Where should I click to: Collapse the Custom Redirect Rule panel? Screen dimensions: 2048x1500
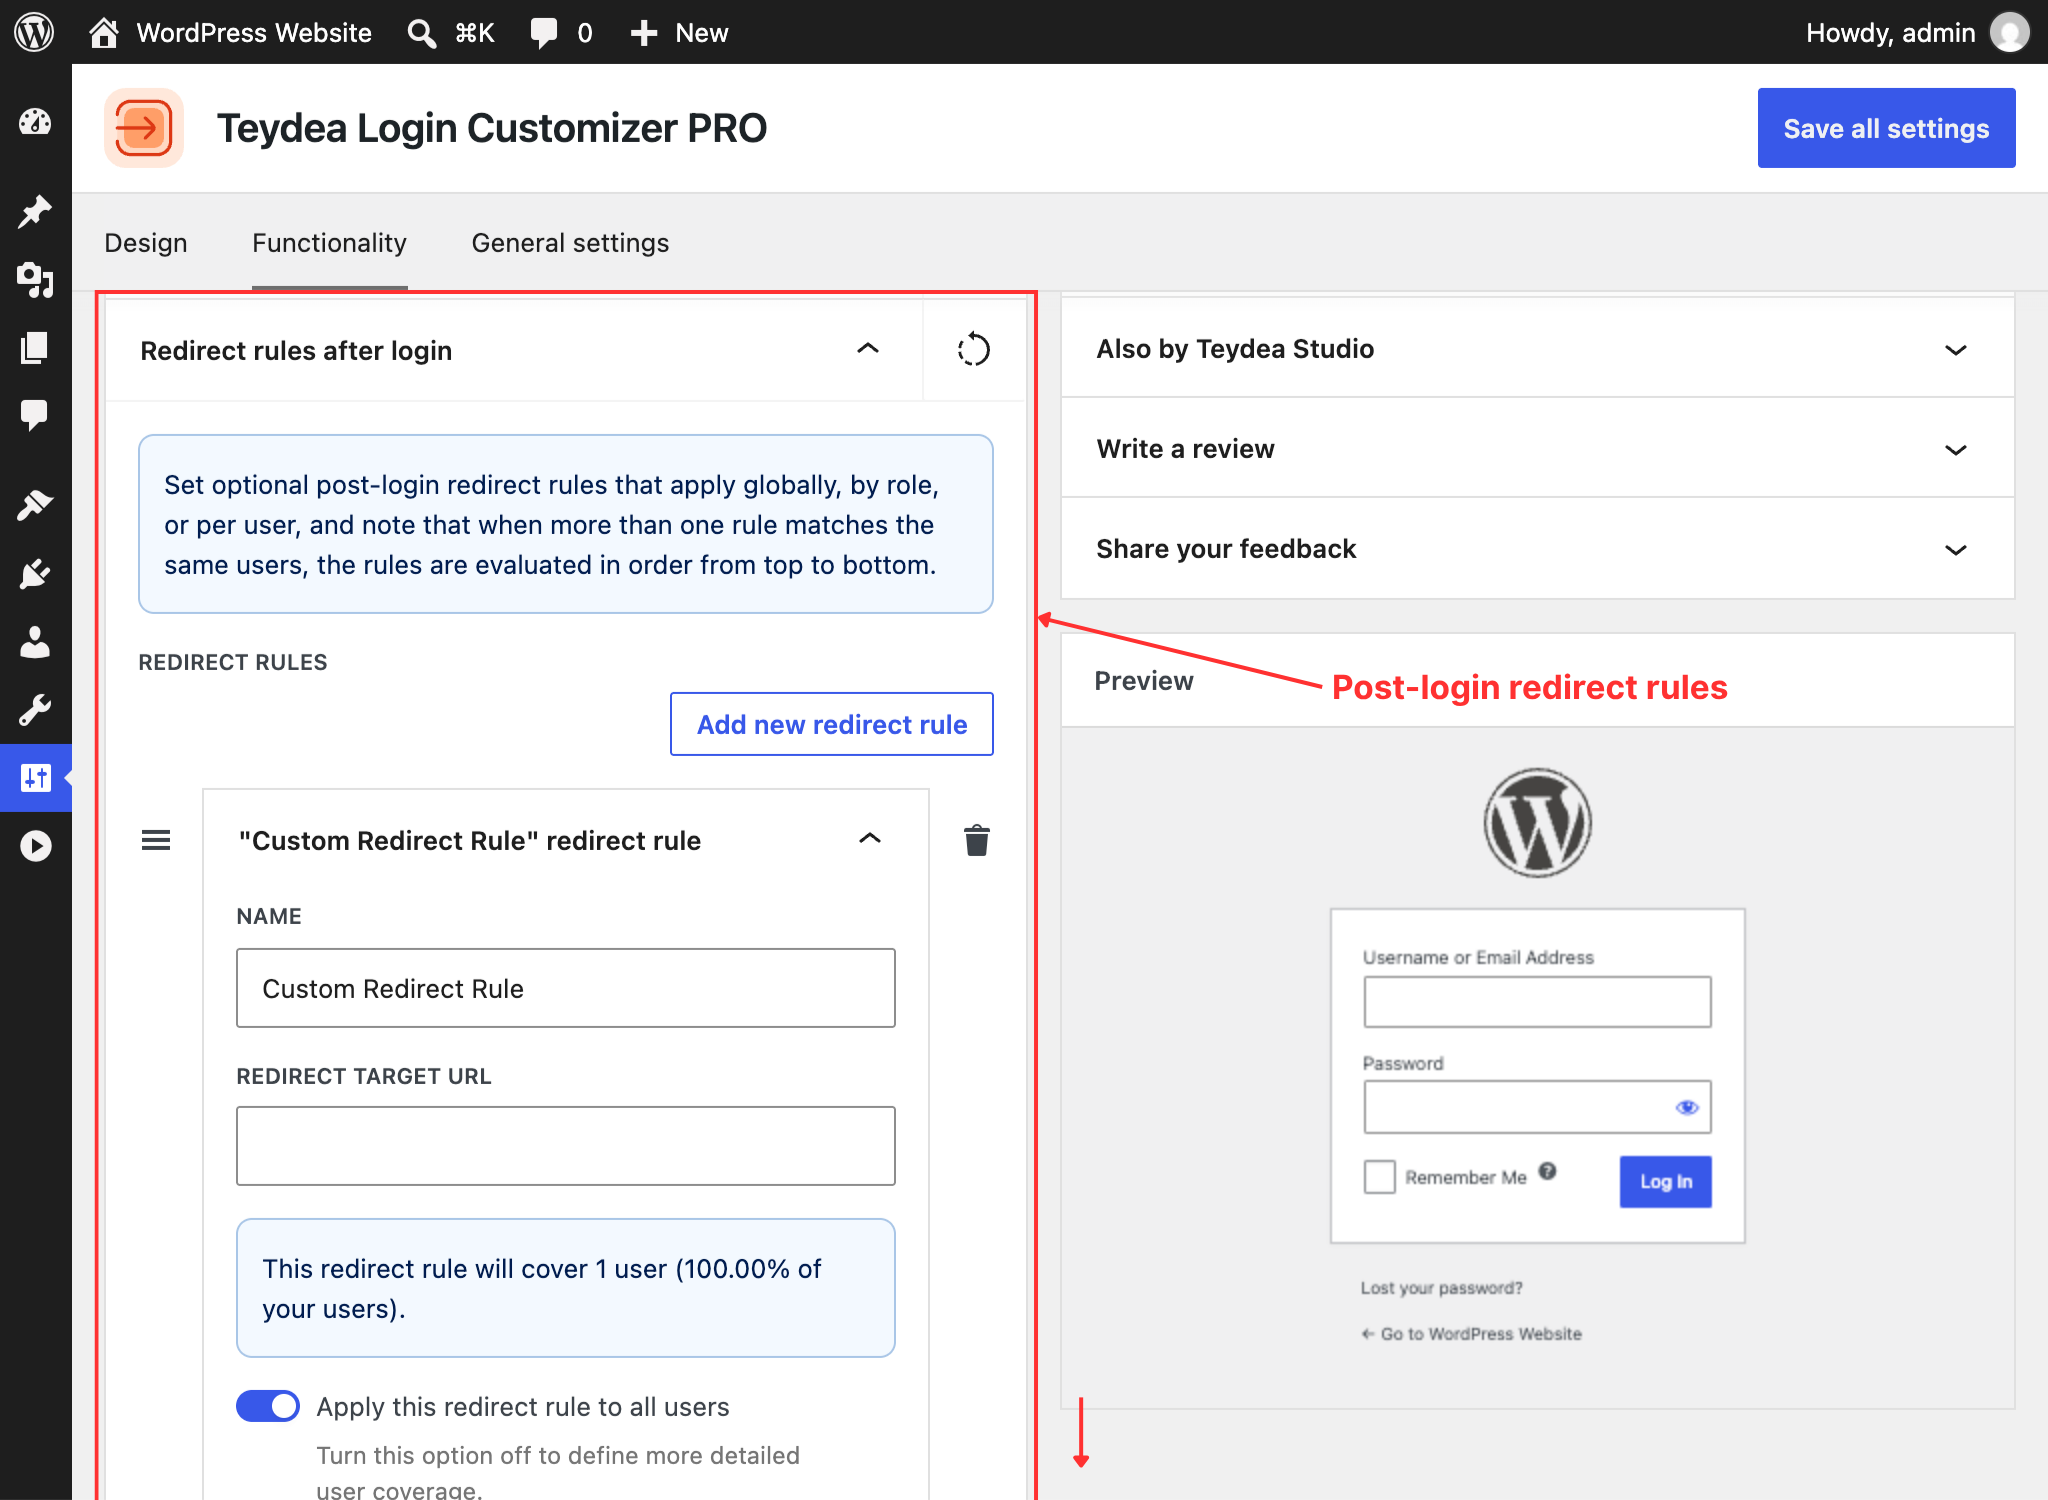click(870, 838)
